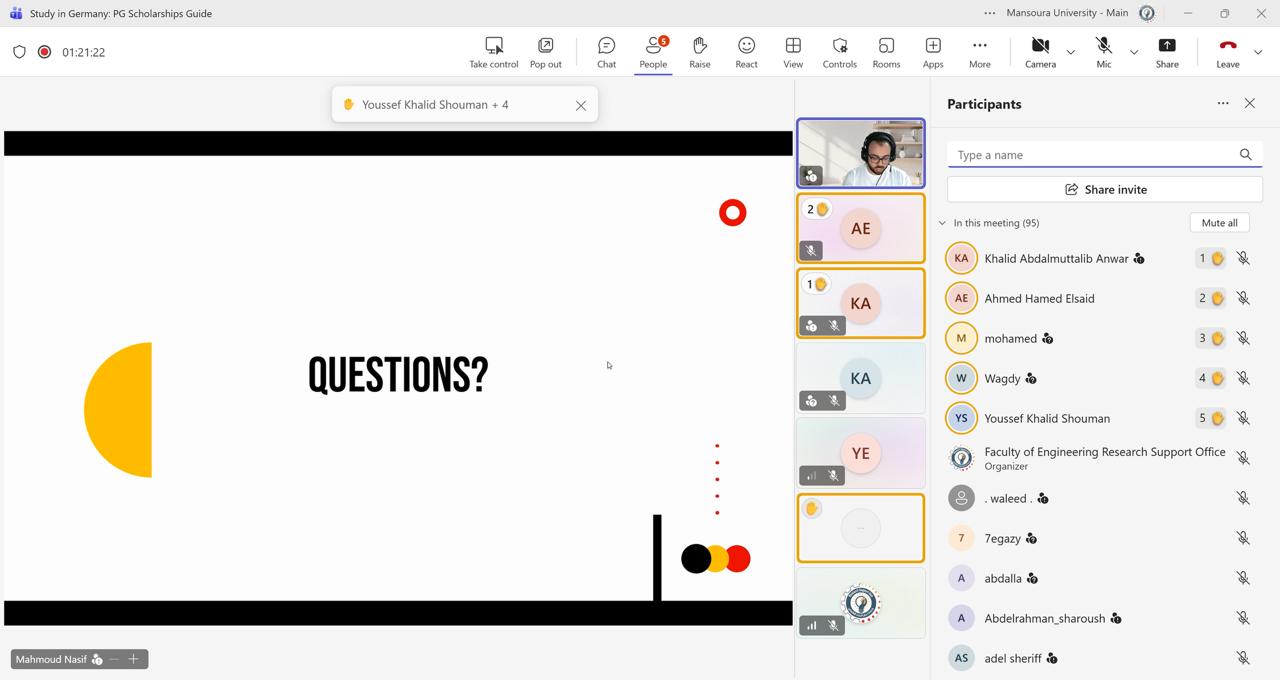Click the Share screen icon

point(1167,52)
